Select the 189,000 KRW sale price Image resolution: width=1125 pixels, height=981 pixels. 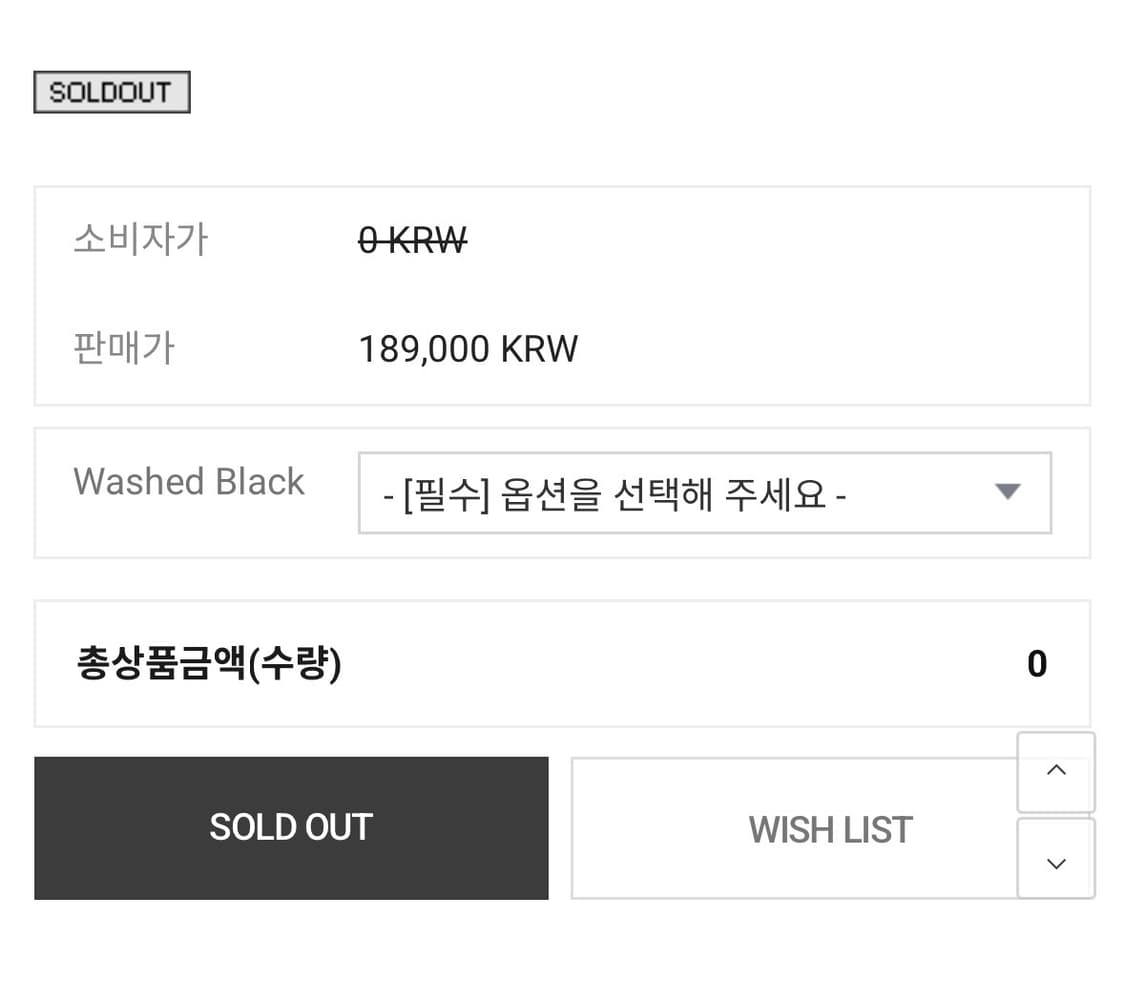468,348
